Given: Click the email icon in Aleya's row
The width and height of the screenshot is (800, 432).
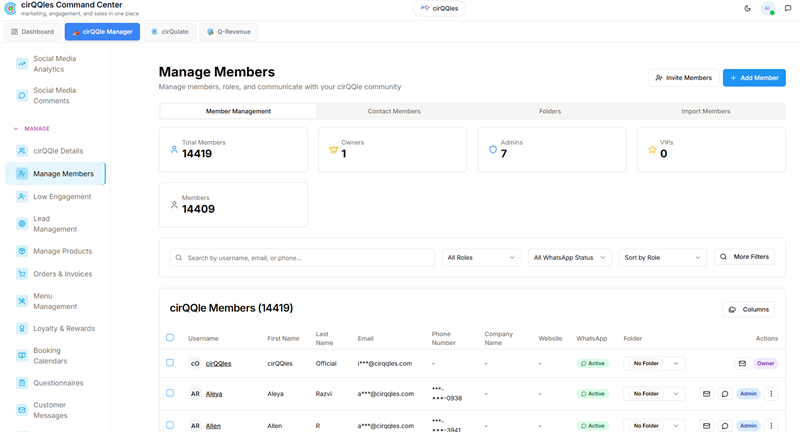Looking at the screenshot, I should (x=706, y=394).
